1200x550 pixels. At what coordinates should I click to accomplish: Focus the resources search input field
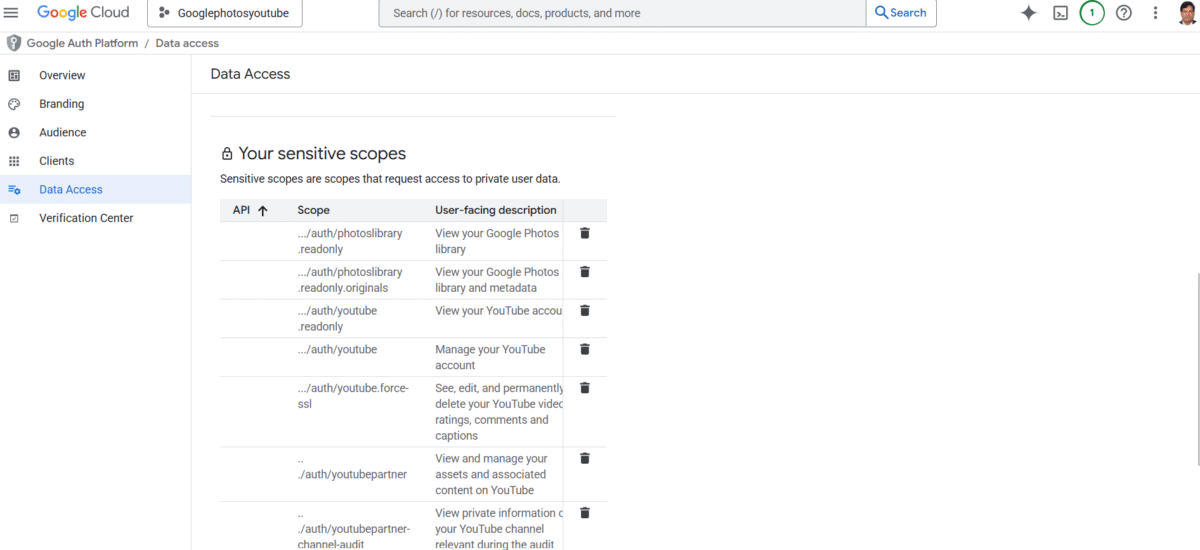[x=620, y=13]
